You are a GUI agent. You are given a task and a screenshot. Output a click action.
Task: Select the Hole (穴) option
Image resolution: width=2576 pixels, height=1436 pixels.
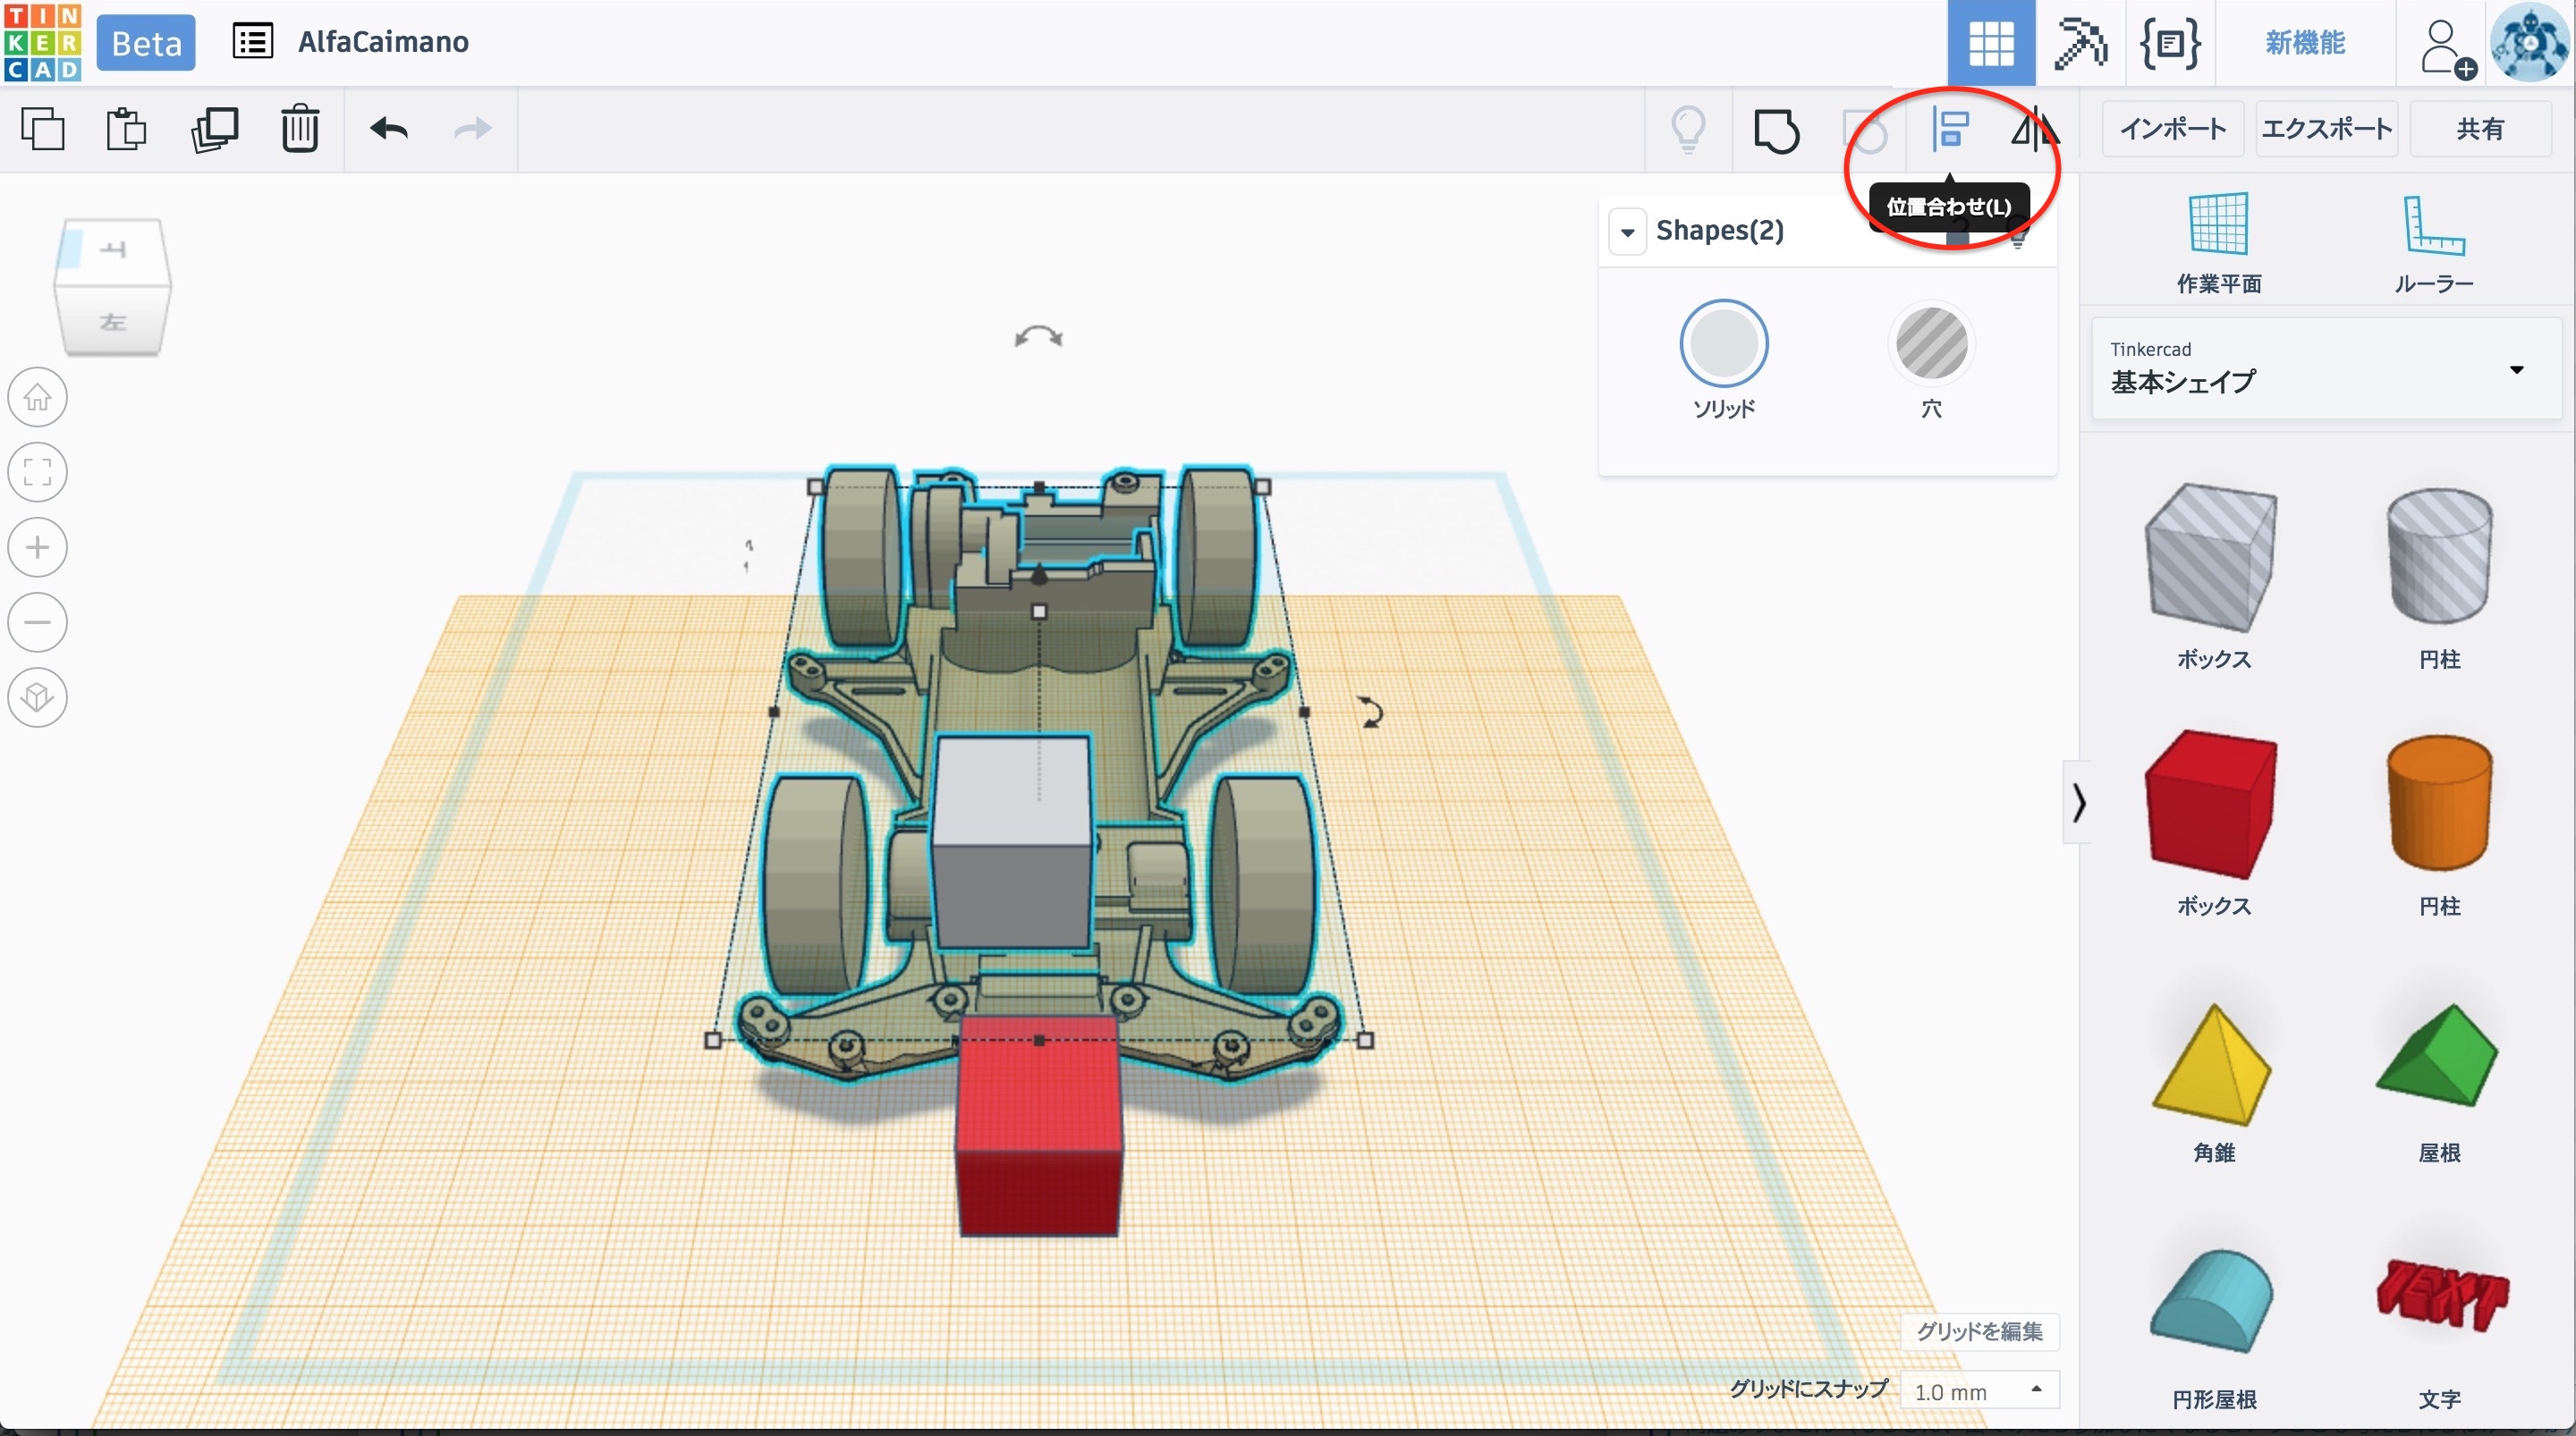click(1931, 344)
